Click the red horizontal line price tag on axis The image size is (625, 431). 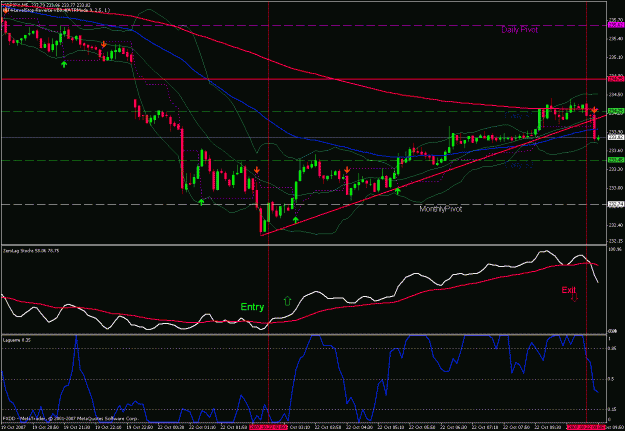(x=616, y=79)
